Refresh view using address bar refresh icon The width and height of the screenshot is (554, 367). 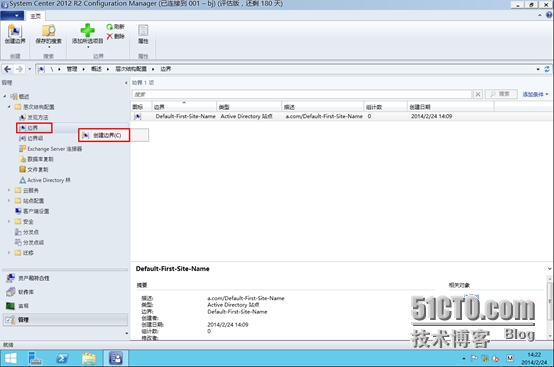pyautogui.click(x=547, y=69)
